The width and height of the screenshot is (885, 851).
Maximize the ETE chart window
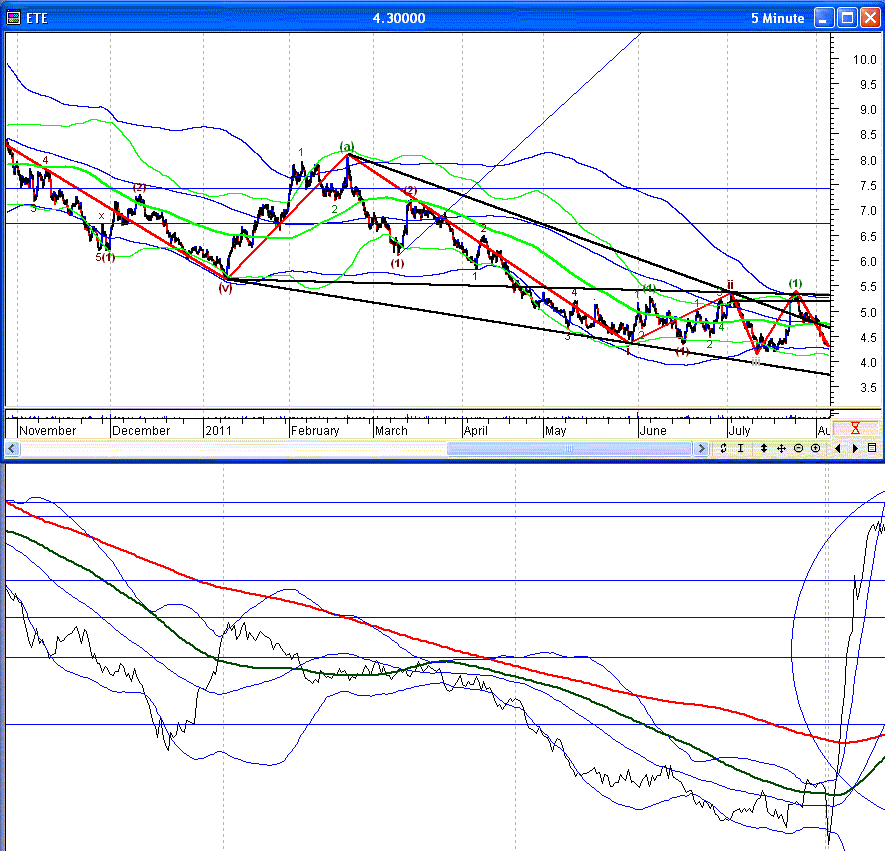point(847,18)
